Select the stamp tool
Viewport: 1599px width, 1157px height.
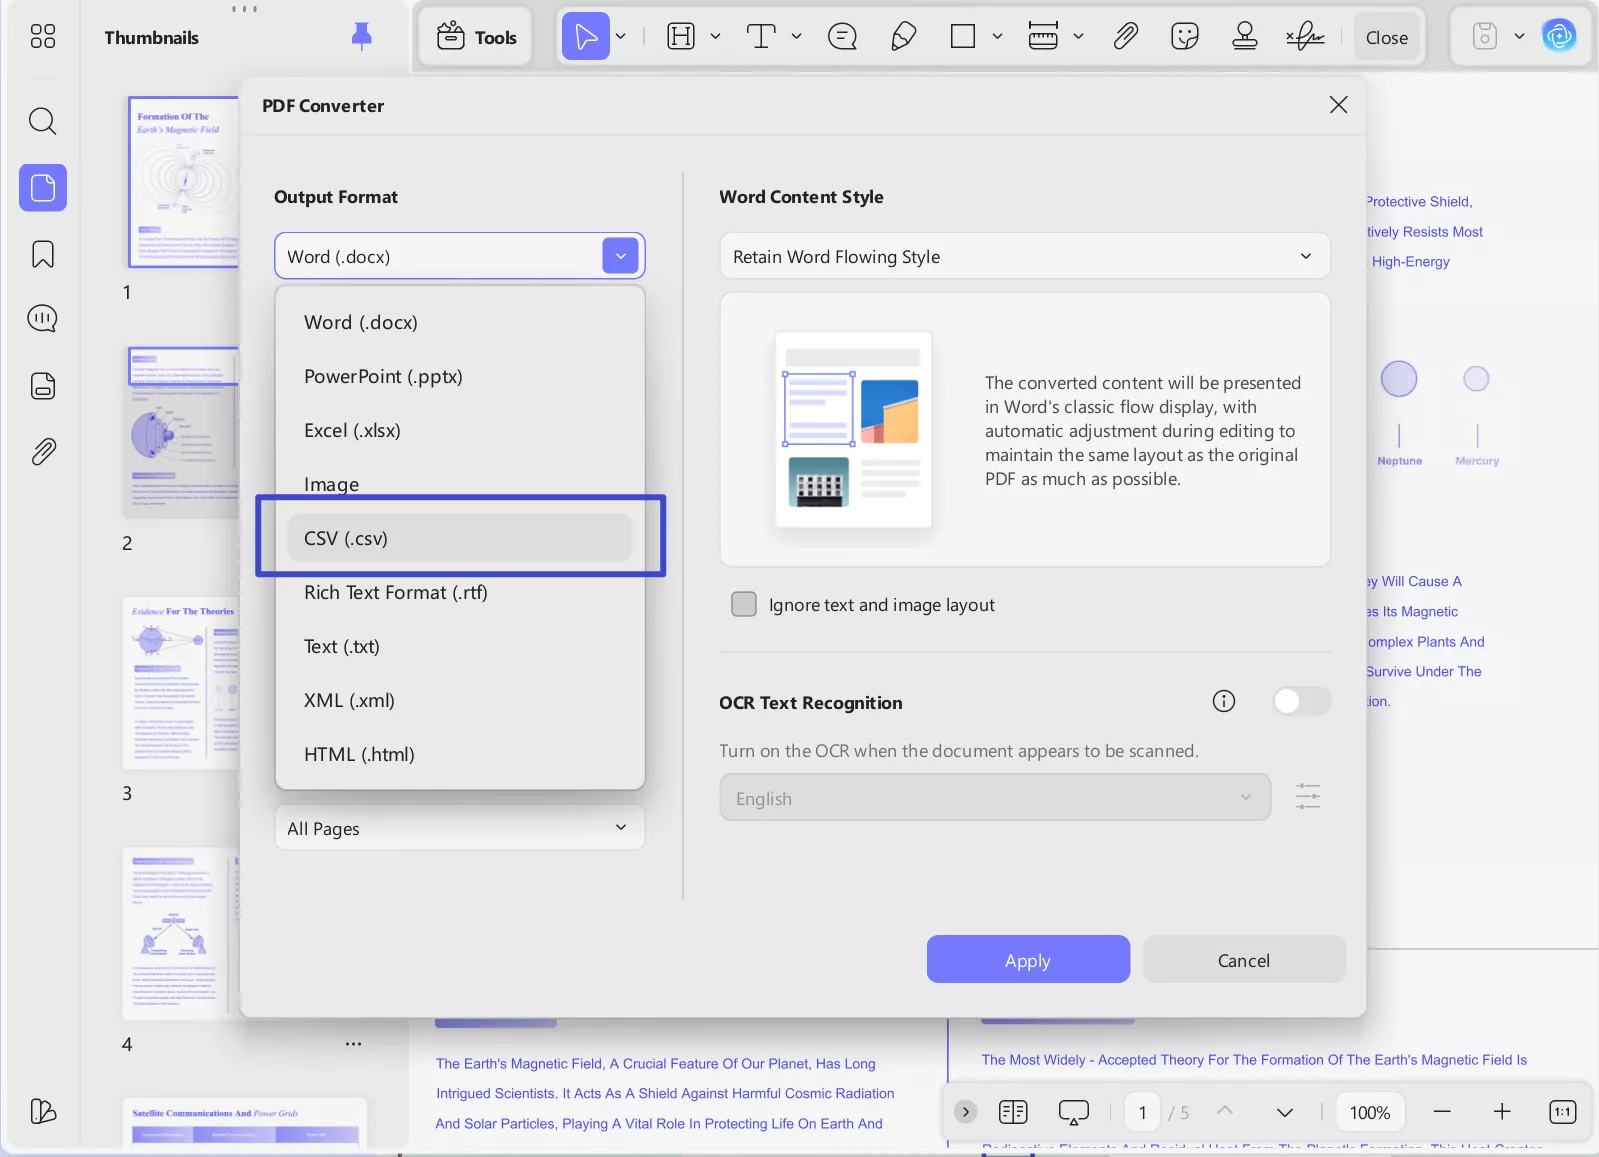[1245, 37]
